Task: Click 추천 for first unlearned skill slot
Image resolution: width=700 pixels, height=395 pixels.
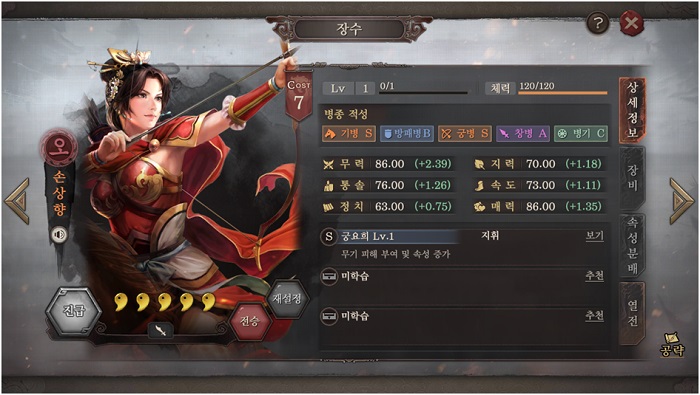Action: [x=595, y=276]
